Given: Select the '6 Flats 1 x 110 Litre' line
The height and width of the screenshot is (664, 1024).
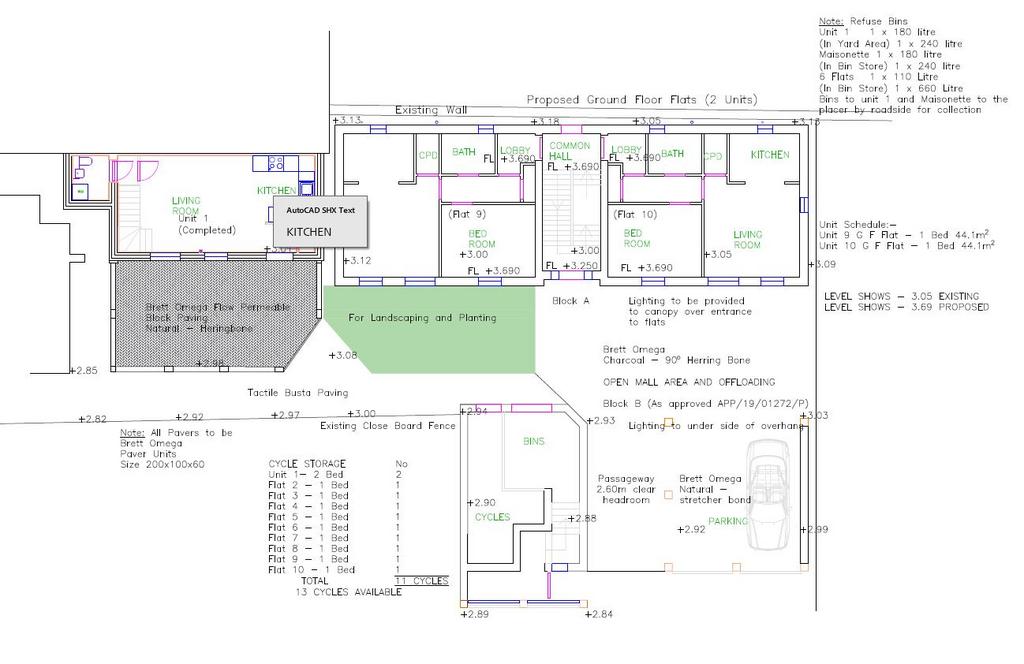Looking at the screenshot, I should (x=878, y=76).
